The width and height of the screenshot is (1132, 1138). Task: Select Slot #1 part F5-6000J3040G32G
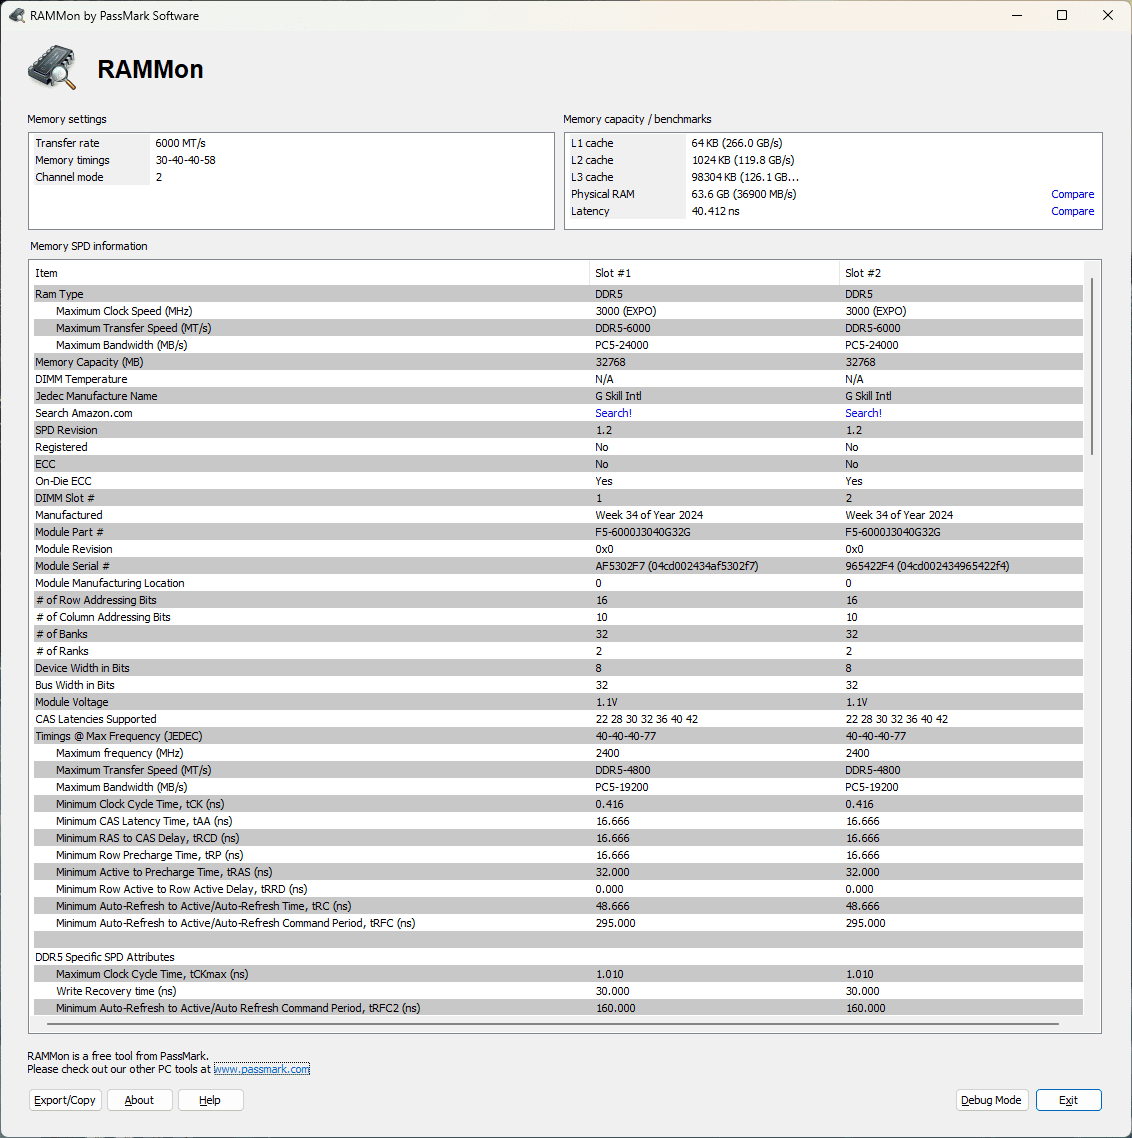coord(643,532)
